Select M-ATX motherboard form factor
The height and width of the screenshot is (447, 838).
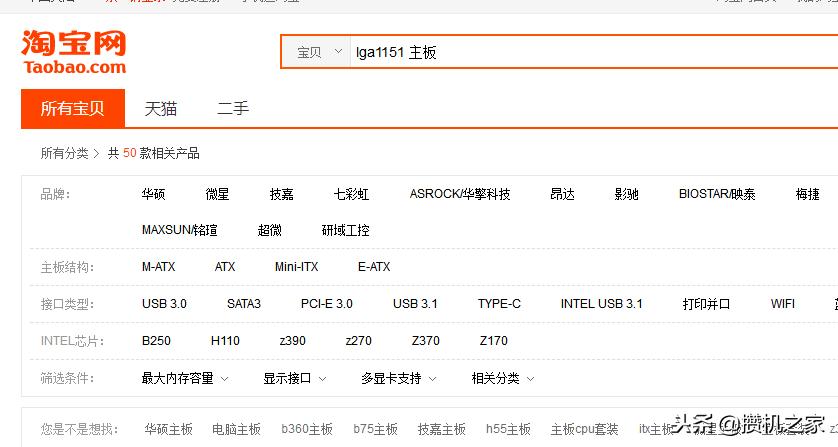click(158, 267)
